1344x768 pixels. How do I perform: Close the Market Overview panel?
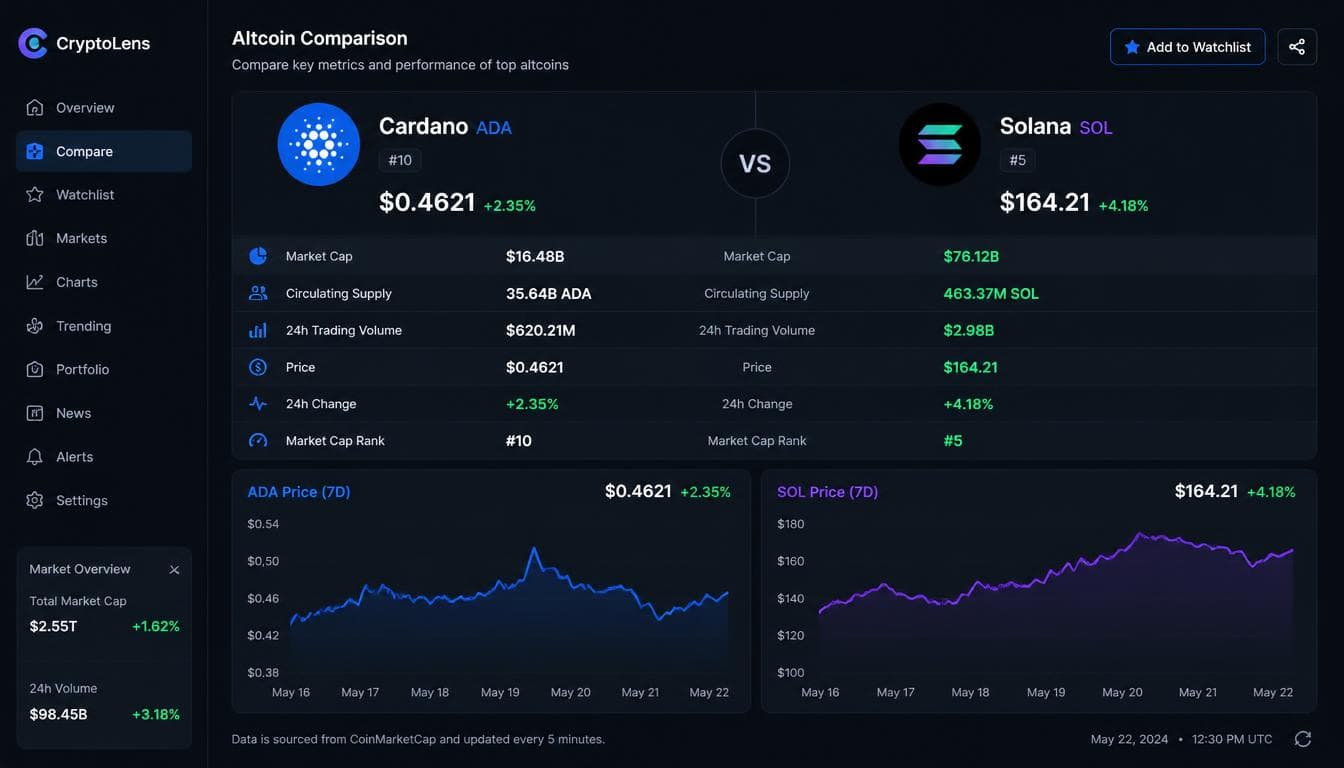point(174,570)
